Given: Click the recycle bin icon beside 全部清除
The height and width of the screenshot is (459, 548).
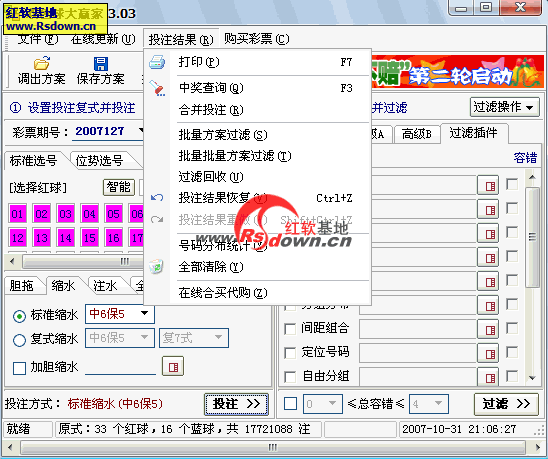Looking at the screenshot, I should pyautogui.click(x=156, y=267).
